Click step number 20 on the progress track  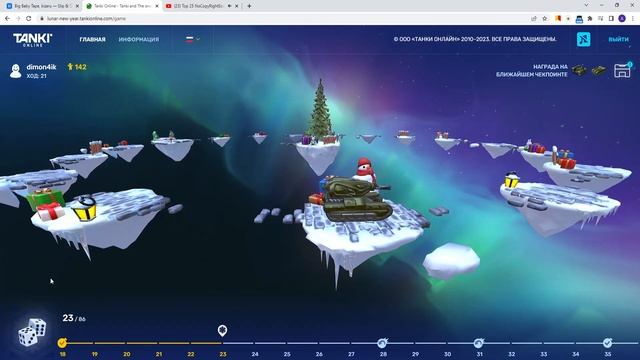[x=127, y=354]
